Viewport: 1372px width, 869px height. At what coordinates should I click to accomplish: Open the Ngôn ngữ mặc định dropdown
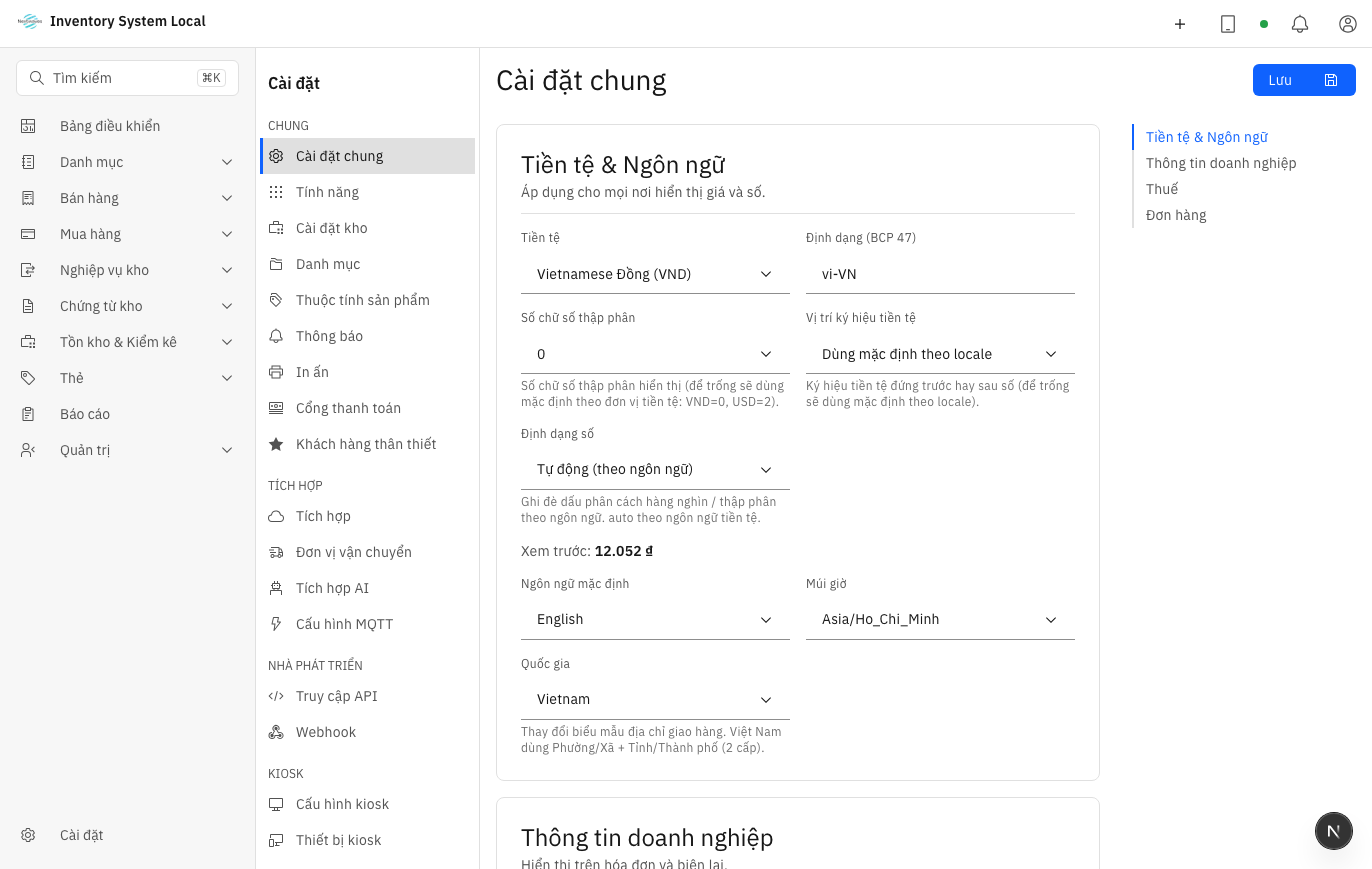coord(655,619)
